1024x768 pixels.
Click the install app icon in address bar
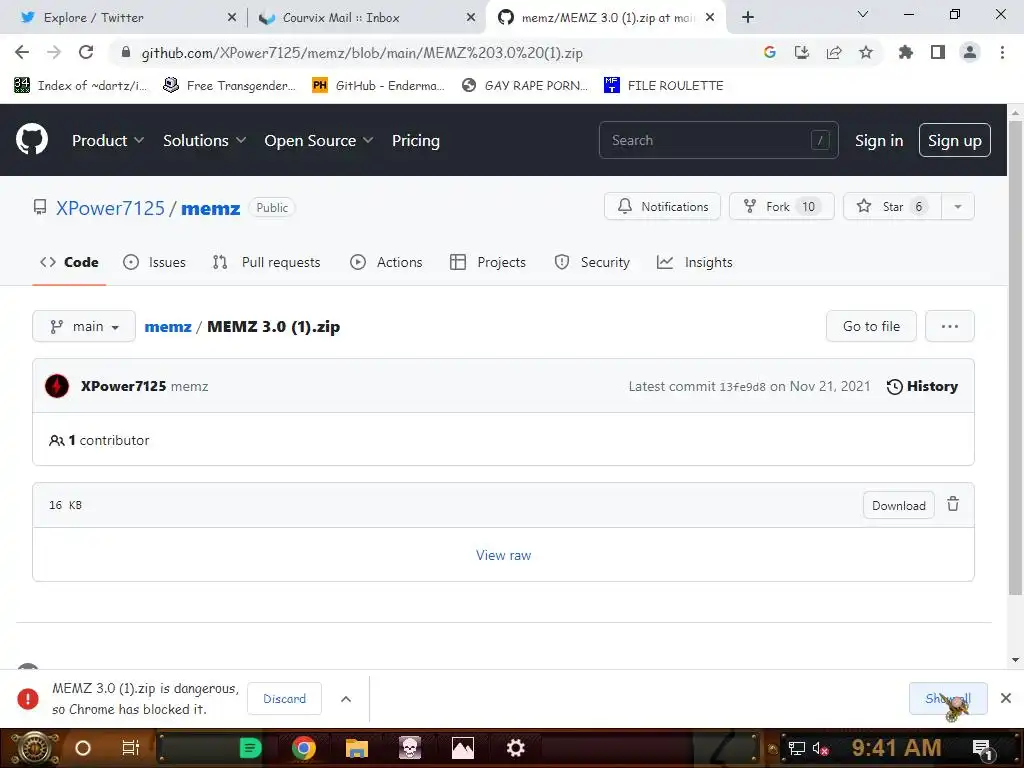pos(802,52)
